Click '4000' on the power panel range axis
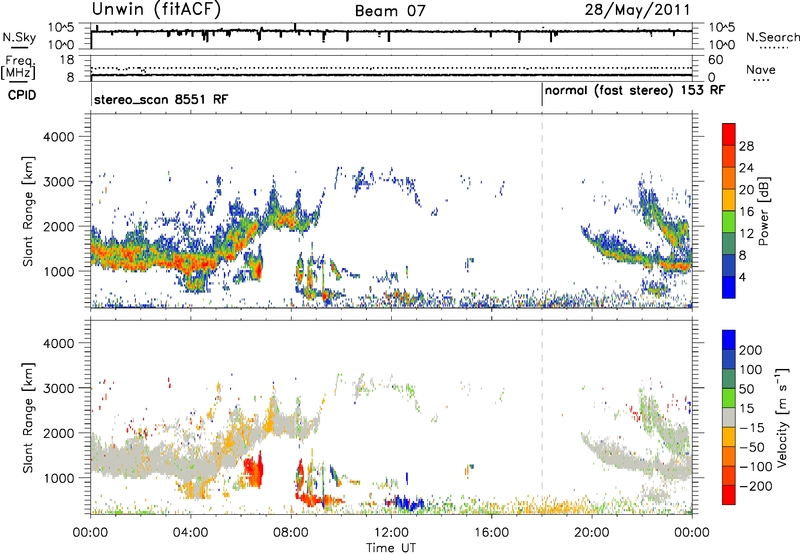This screenshot has width=800, height=554. [x=58, y=137]
